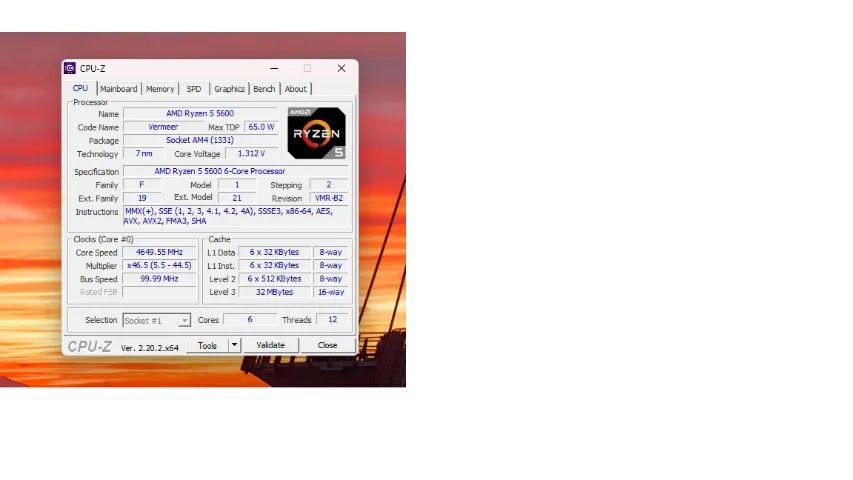Viewport: 853px width, 480px height.
Task: Click the Revision value VMR-B2
Action: click(329, 198)
